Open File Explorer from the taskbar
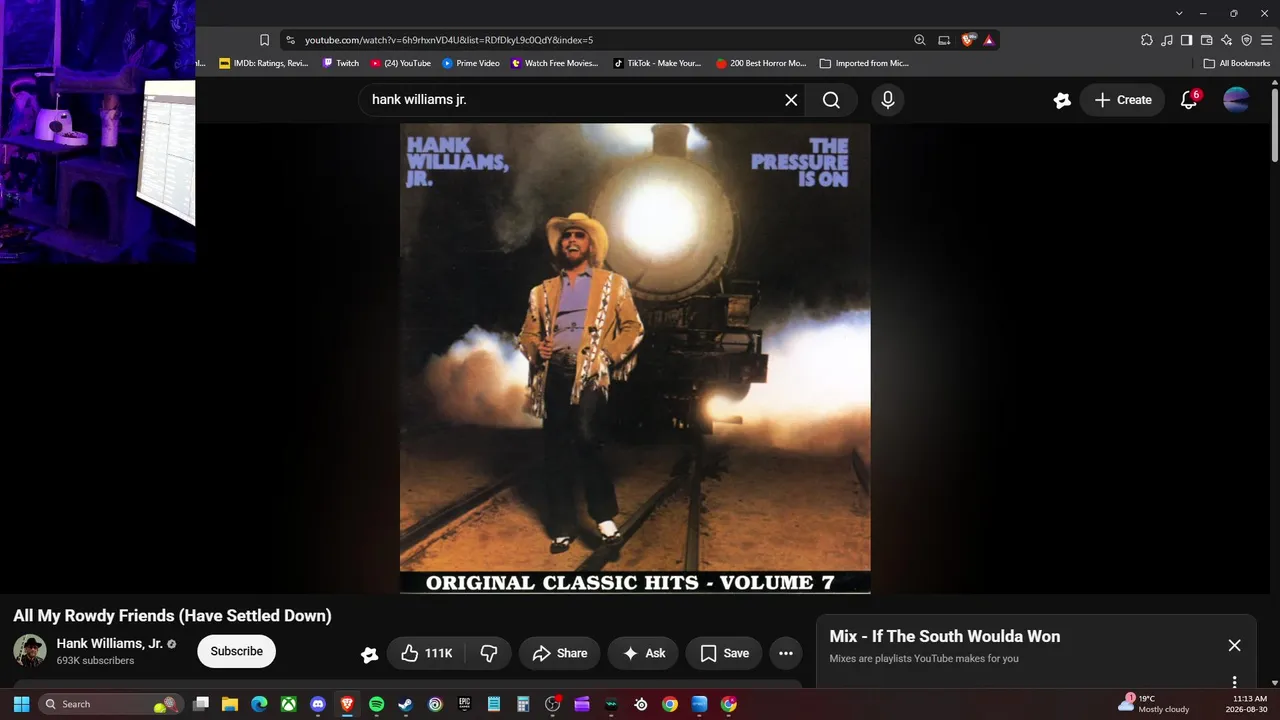 coord(230,704)
